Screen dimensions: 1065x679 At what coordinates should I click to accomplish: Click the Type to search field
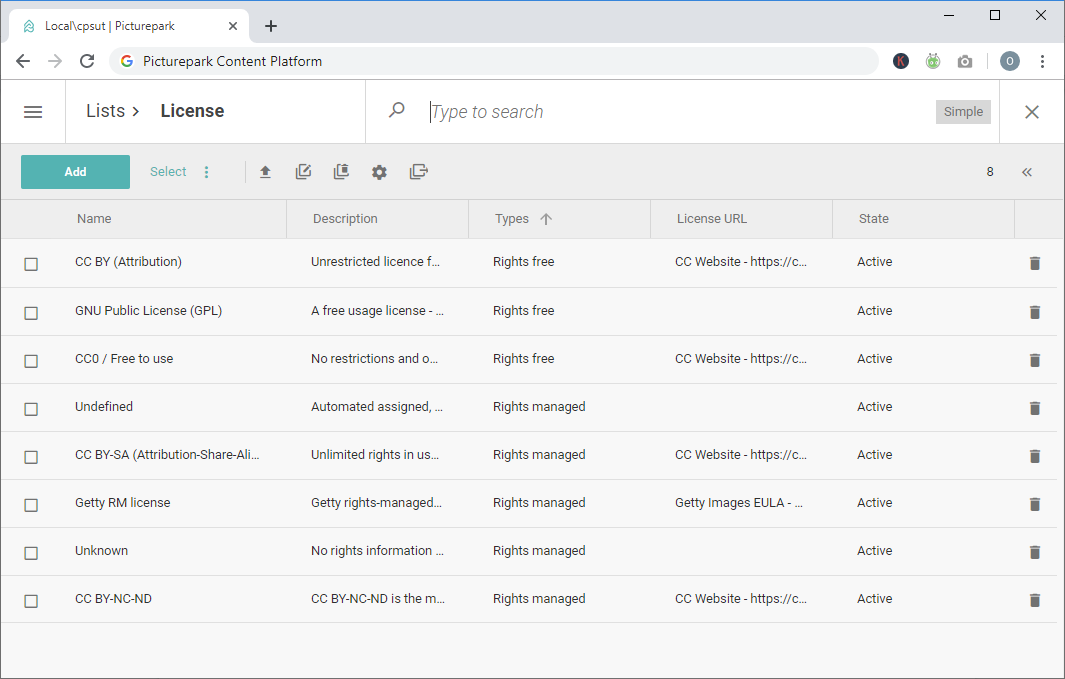point(679,112)
